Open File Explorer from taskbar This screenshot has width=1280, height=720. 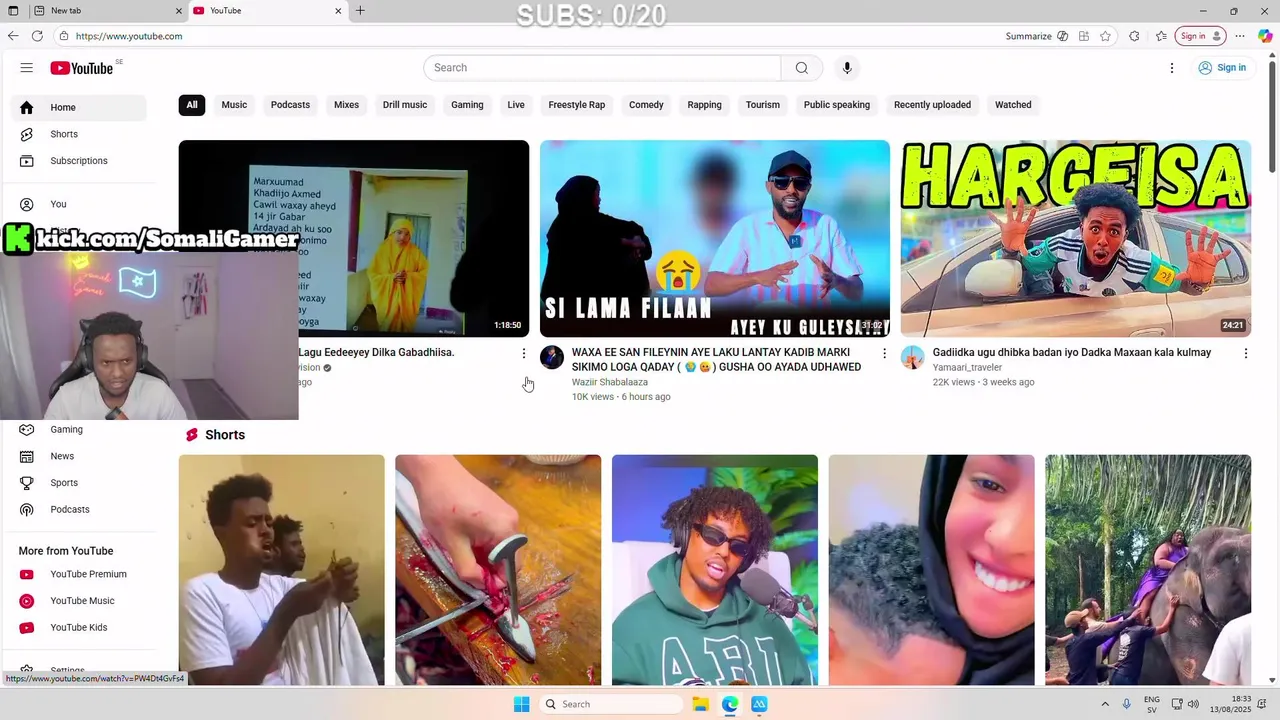tap(701, 704)
